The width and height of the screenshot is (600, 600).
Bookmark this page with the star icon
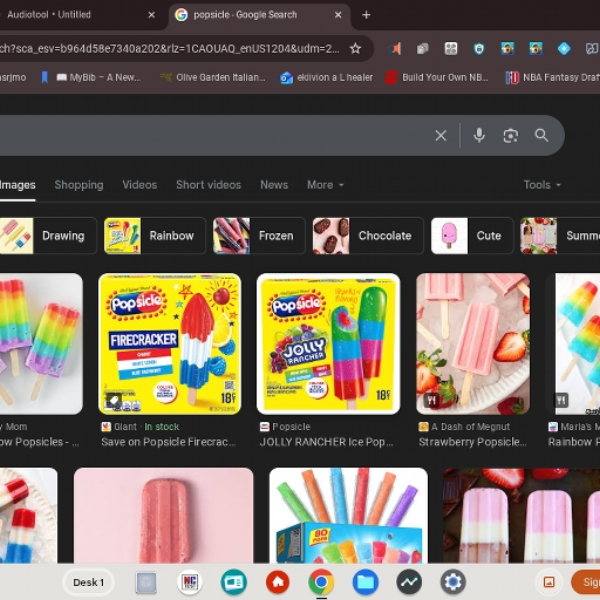(x=355, y=49)
